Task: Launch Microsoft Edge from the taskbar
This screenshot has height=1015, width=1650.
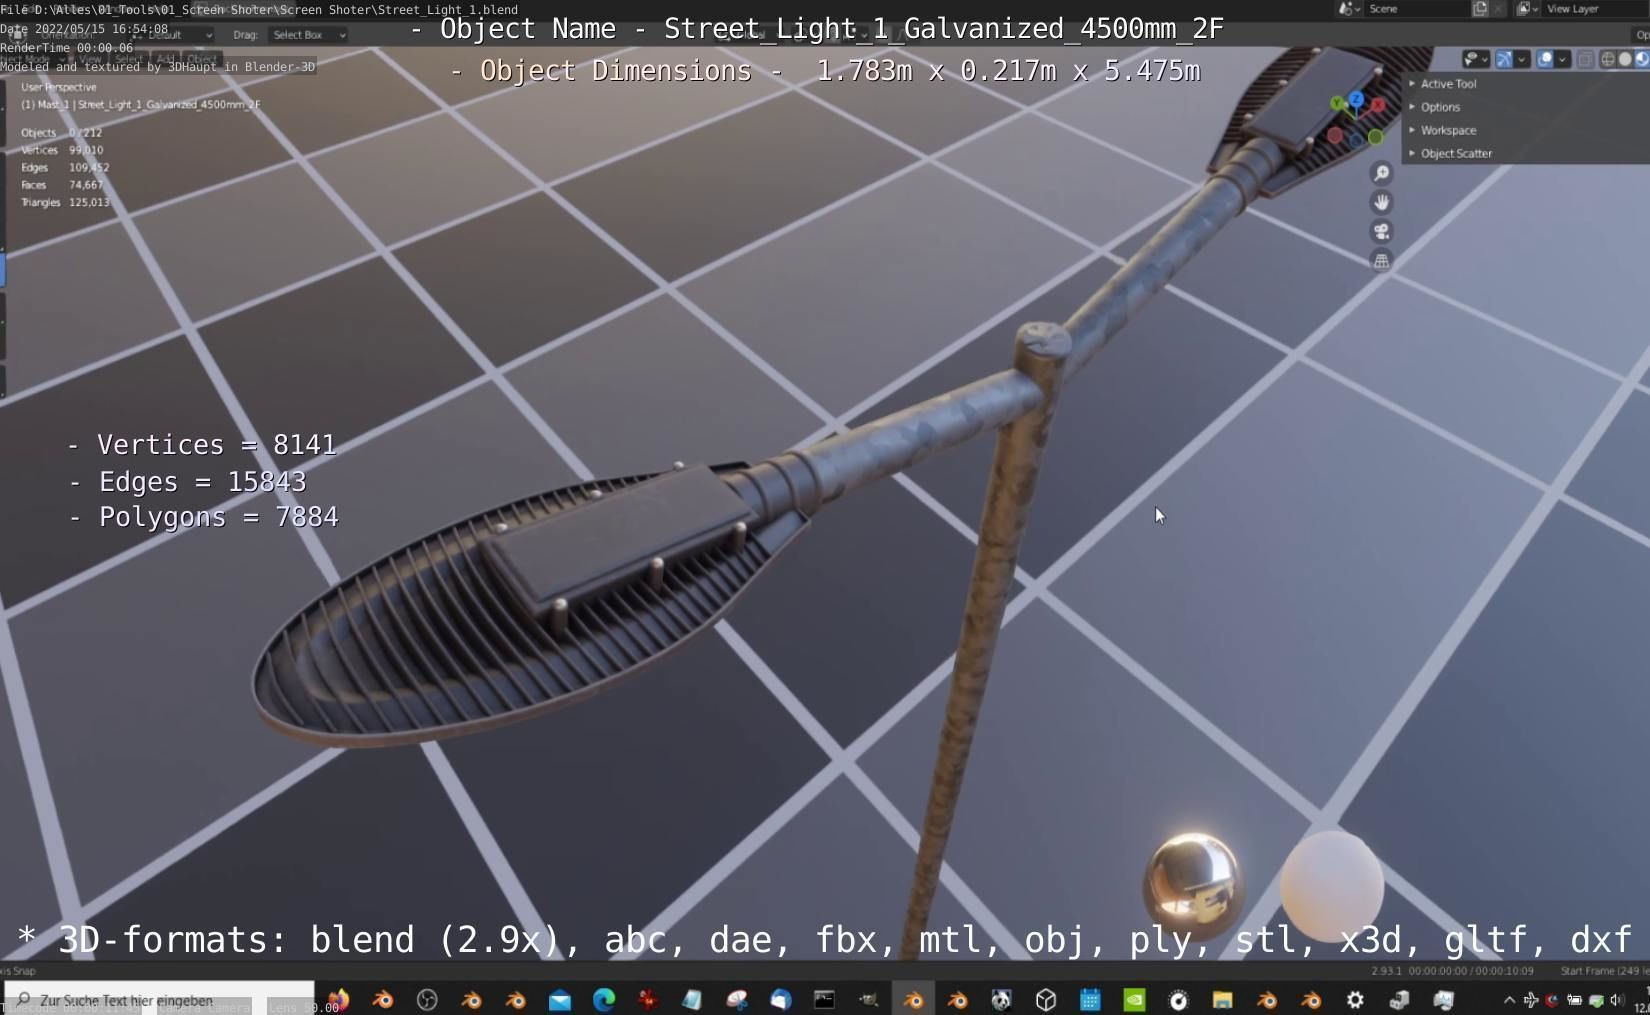Action: [x=604, y=999]
